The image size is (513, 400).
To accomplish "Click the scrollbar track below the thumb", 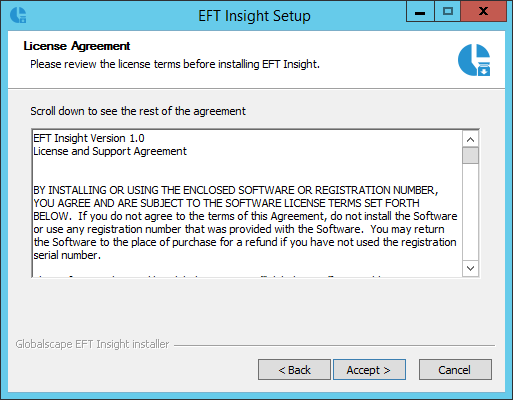I will (470, 212).
